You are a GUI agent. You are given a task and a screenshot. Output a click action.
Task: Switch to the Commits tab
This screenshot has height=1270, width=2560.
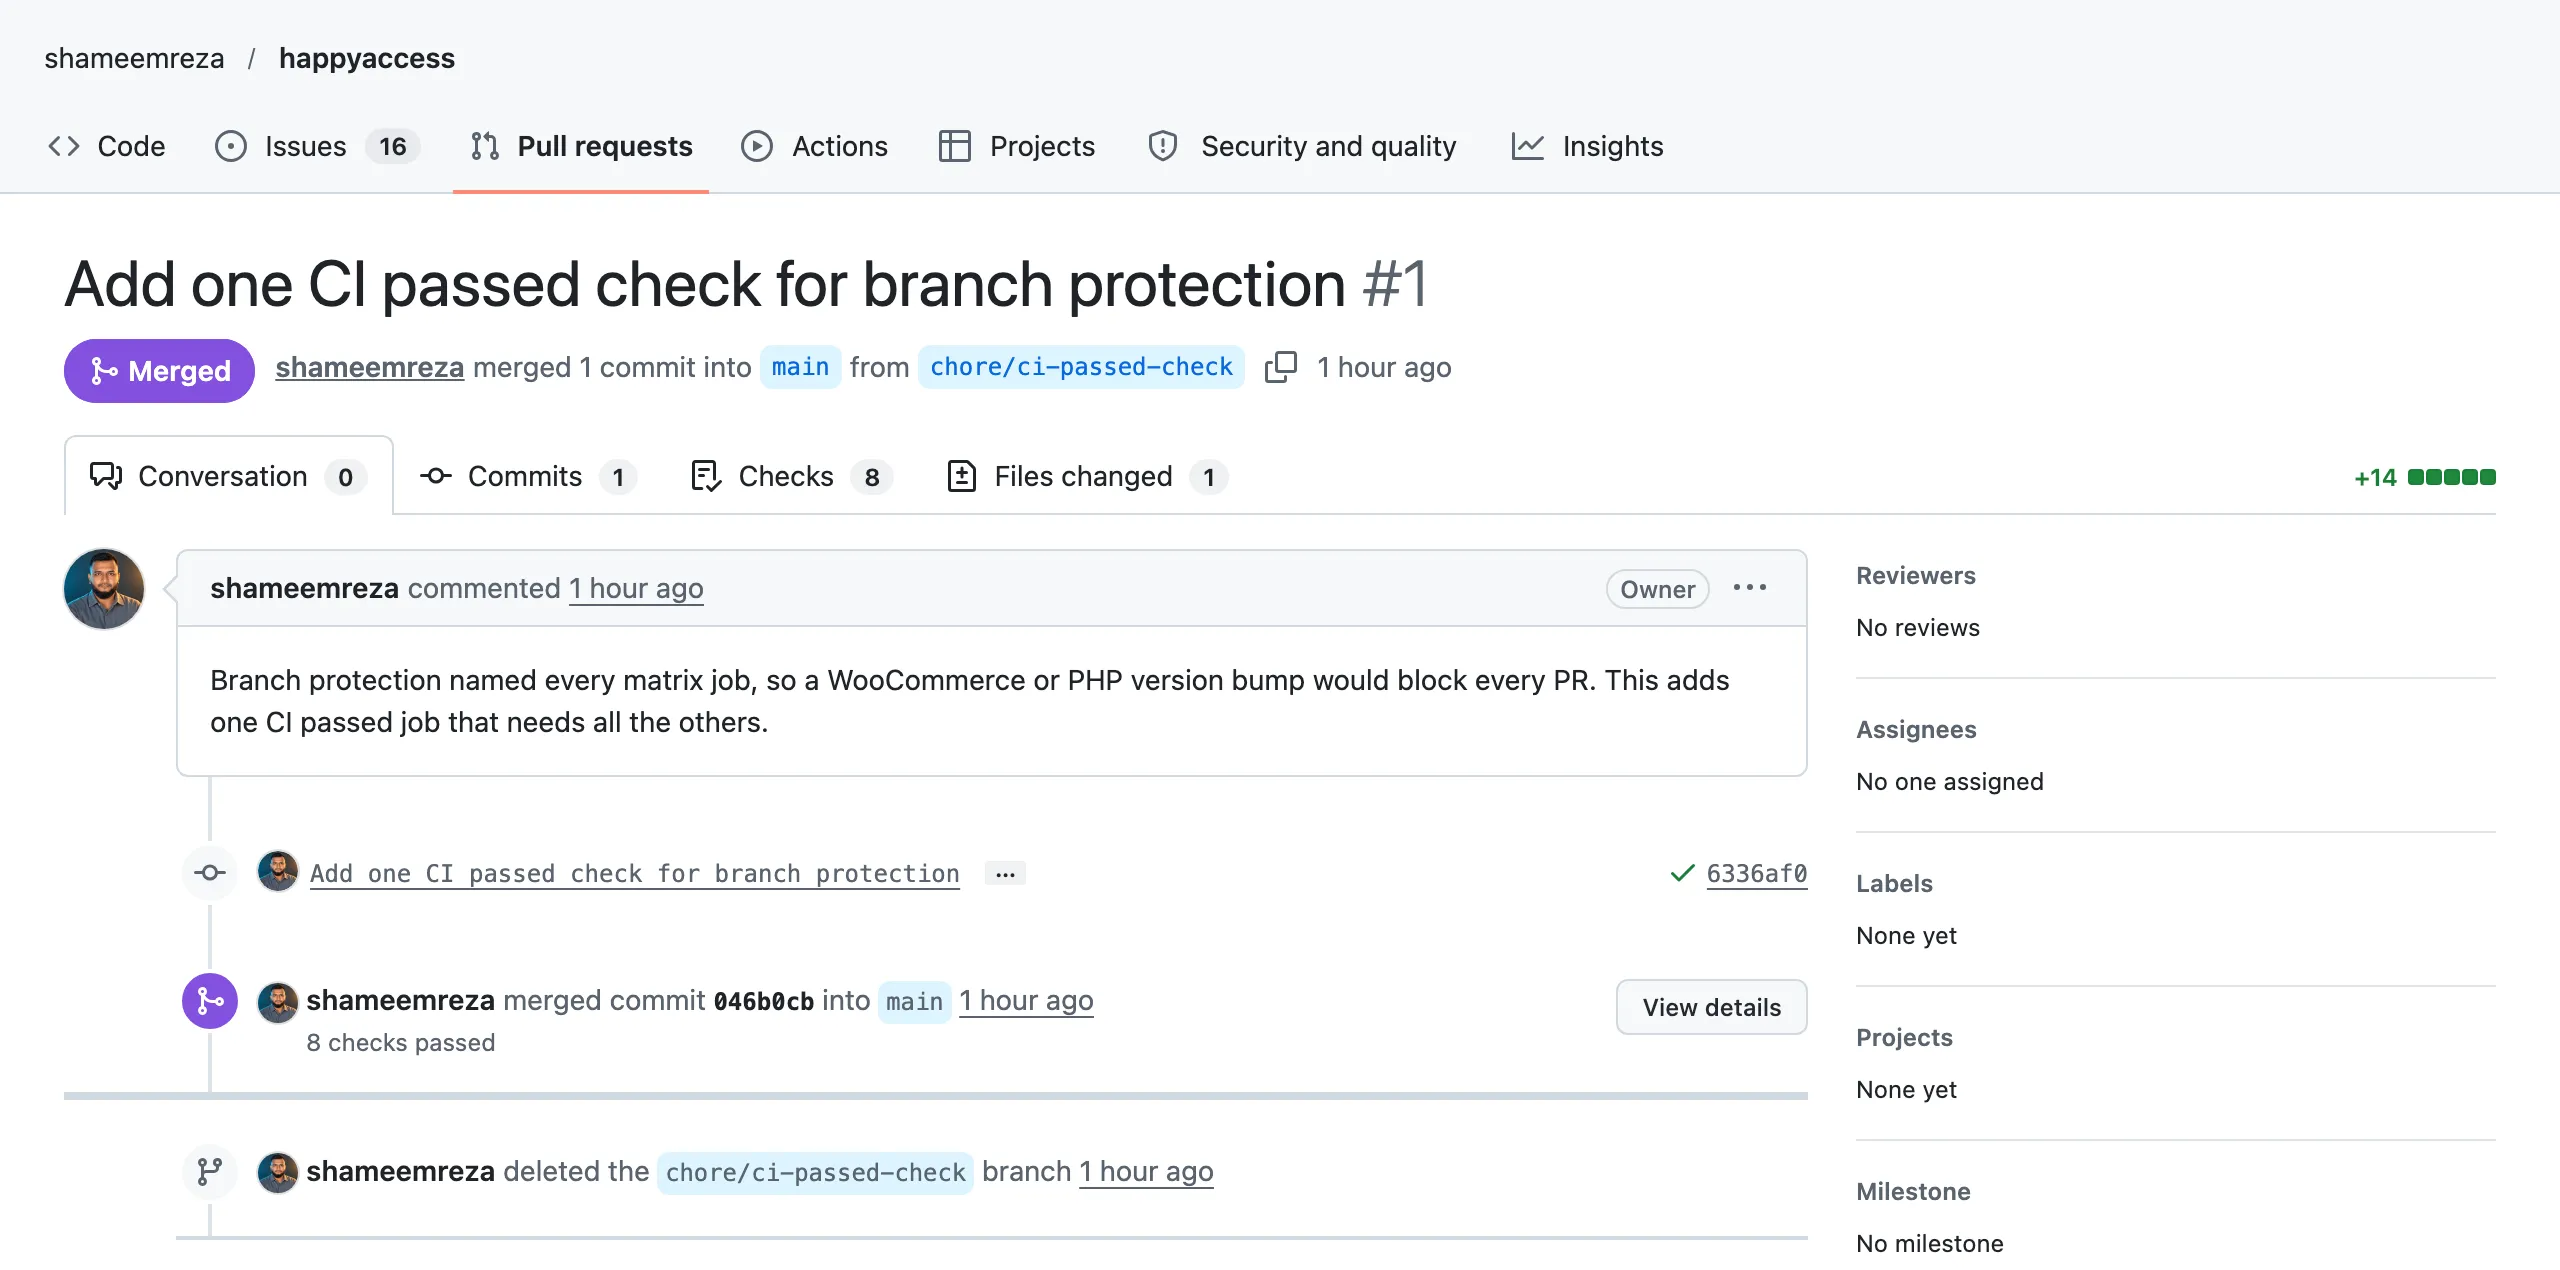(527, 476)
